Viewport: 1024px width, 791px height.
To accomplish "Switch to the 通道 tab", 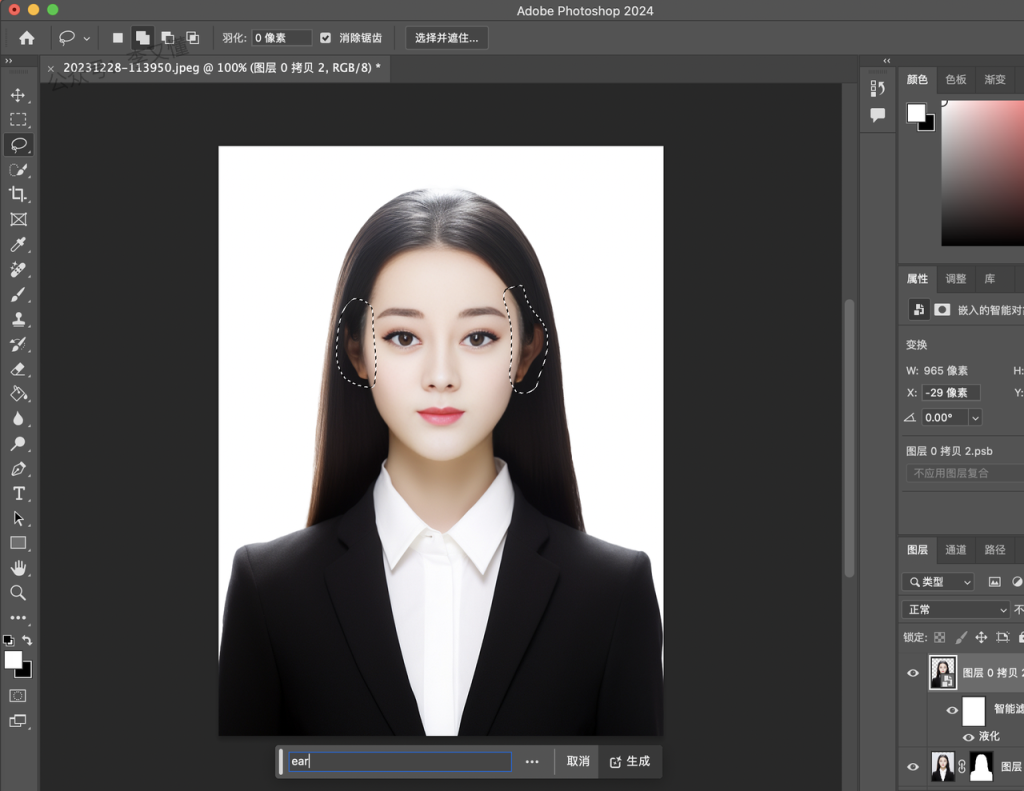I will [x=956, y=550].
